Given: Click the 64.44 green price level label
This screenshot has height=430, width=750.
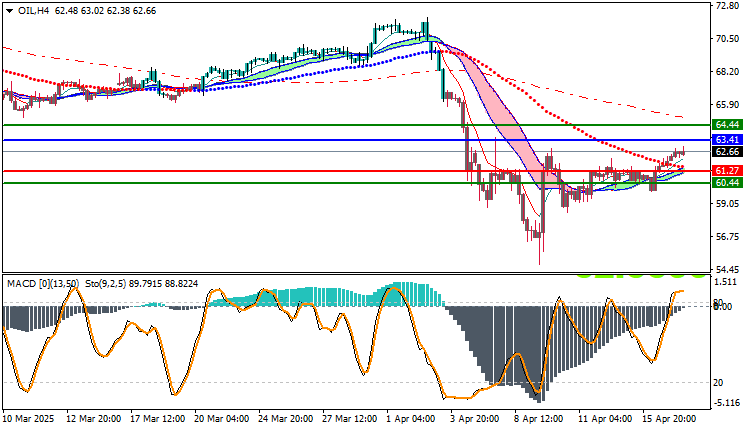Looking at the screenshot, I should pos(728,125).
